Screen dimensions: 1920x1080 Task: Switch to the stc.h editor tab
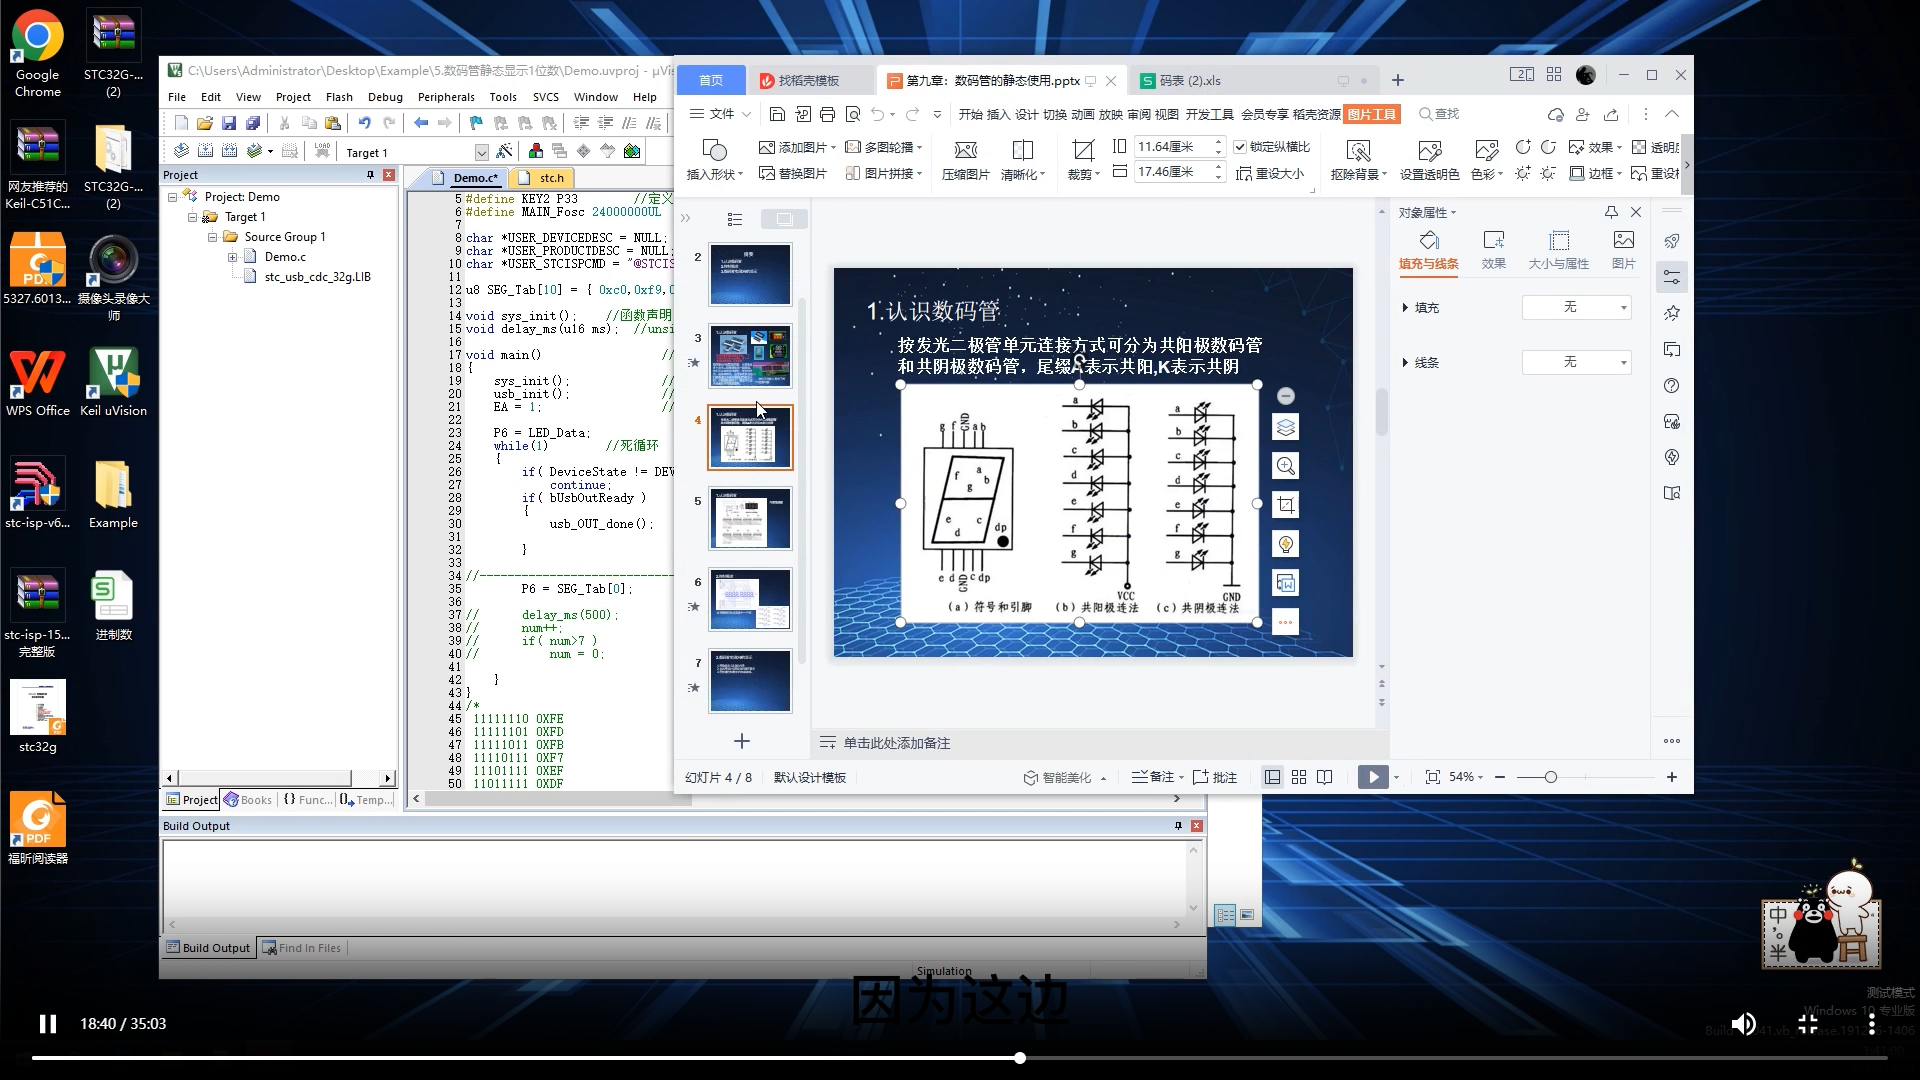click(x=543, y=178)
